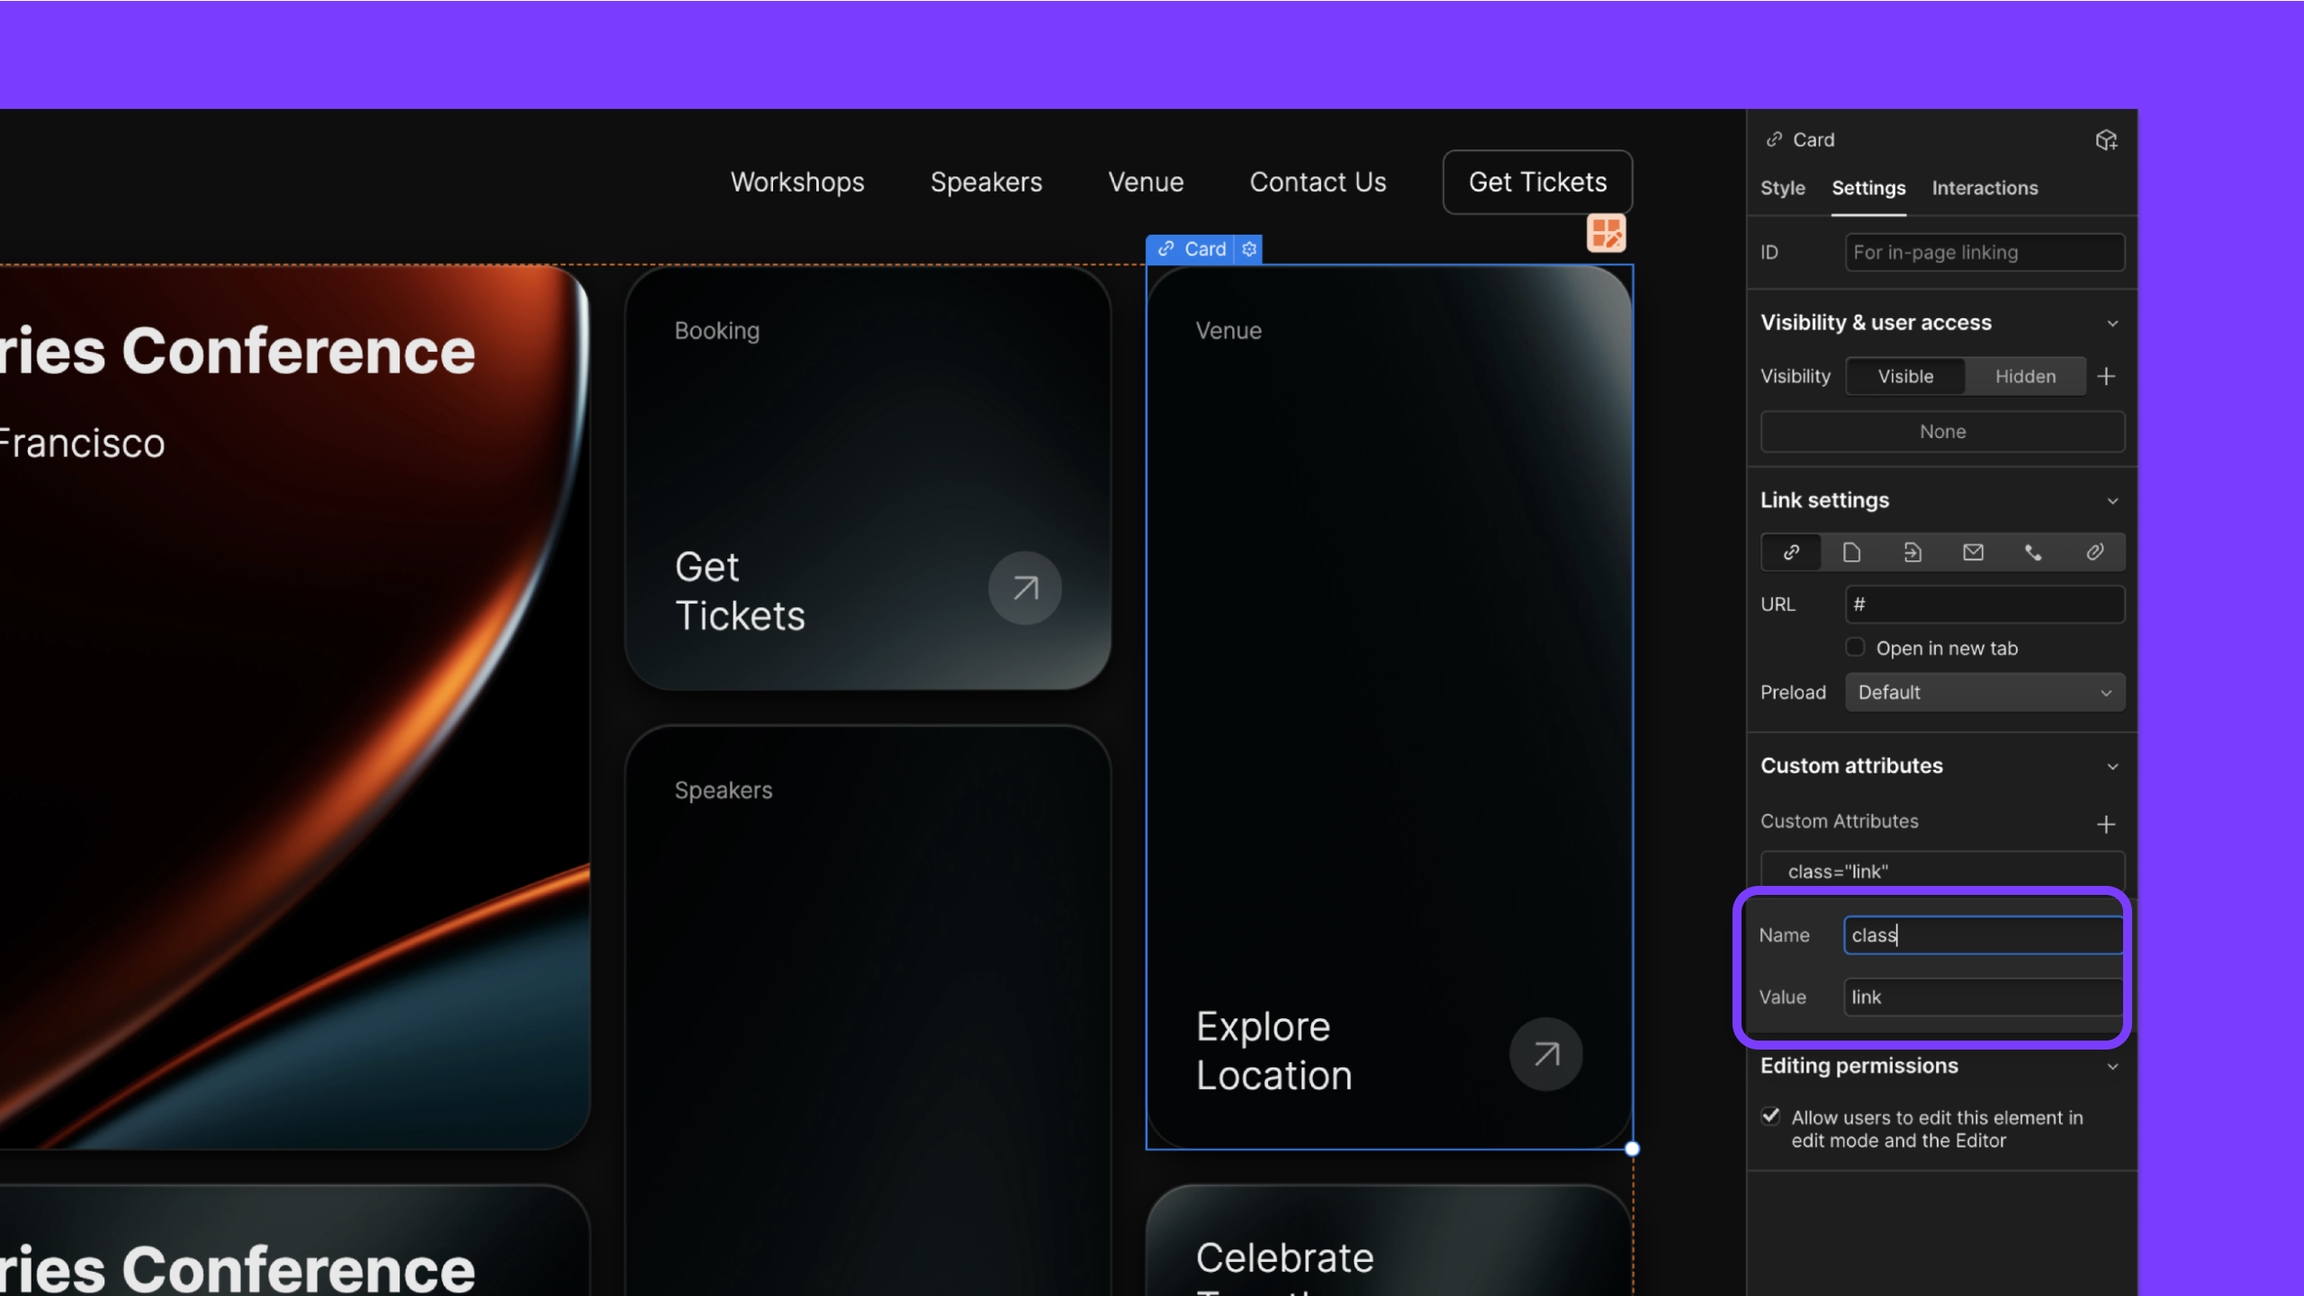Image resolution: width=2304 pixels, height=1296 pixels.
Task: Click the ID in-page linking field
Action: tap(1984, 252)
